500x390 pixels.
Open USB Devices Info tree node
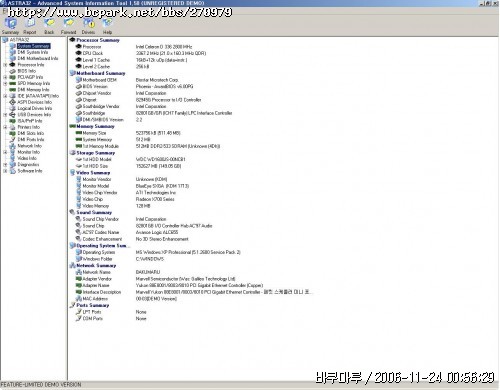pos(34,115)
